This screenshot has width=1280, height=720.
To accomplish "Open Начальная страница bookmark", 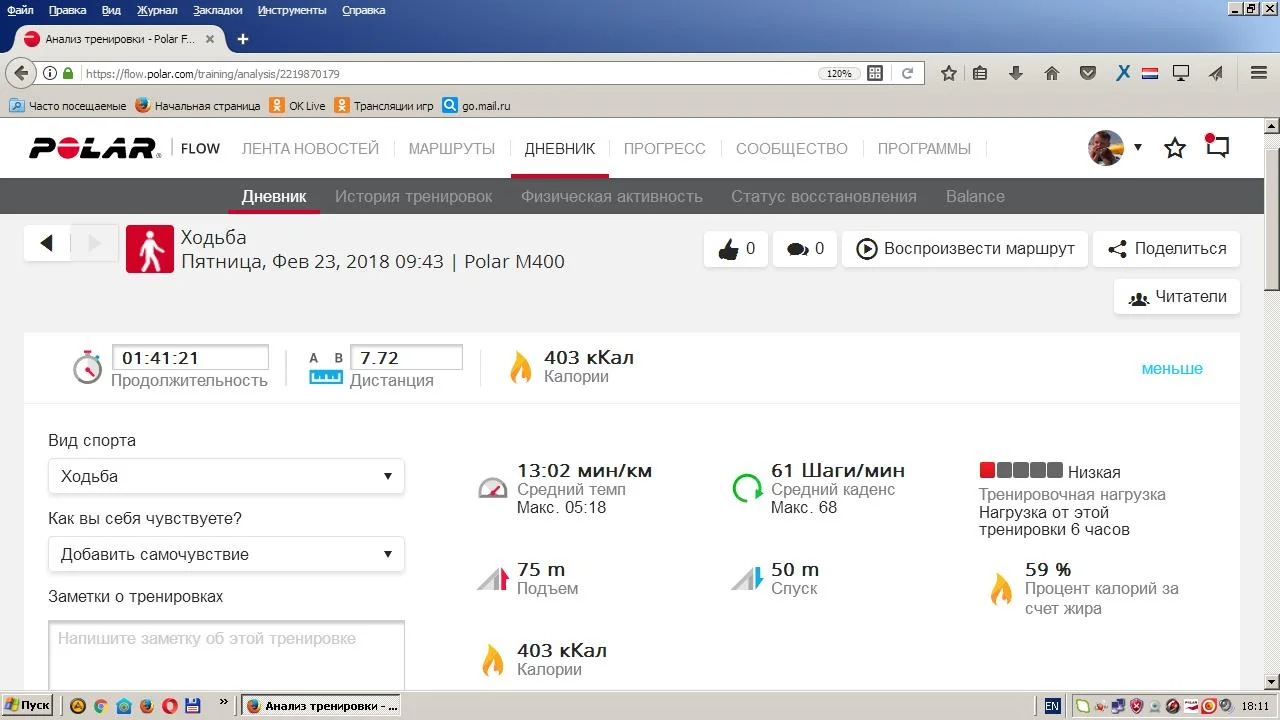I will pos(198,105).
